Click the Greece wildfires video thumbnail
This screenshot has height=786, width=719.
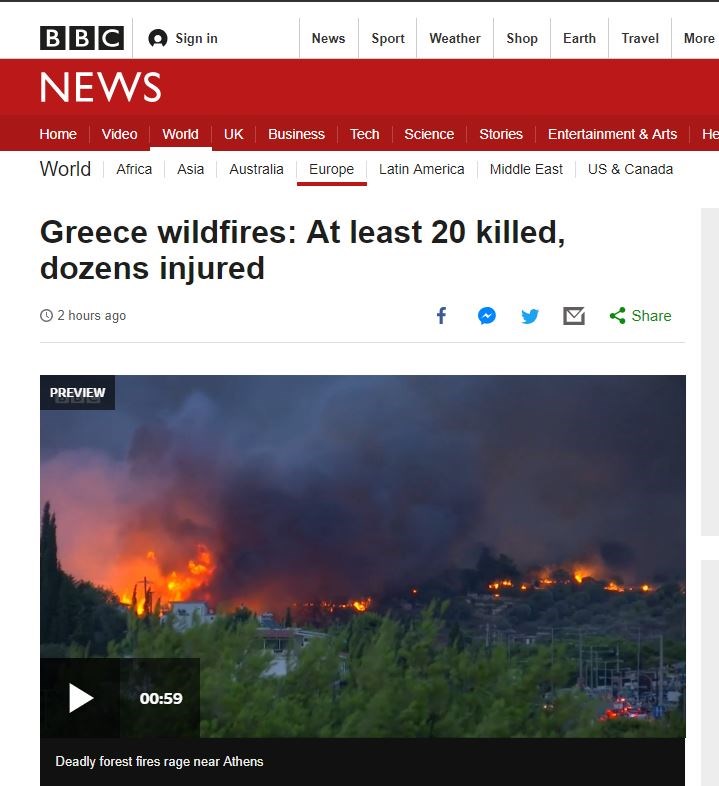363,556
